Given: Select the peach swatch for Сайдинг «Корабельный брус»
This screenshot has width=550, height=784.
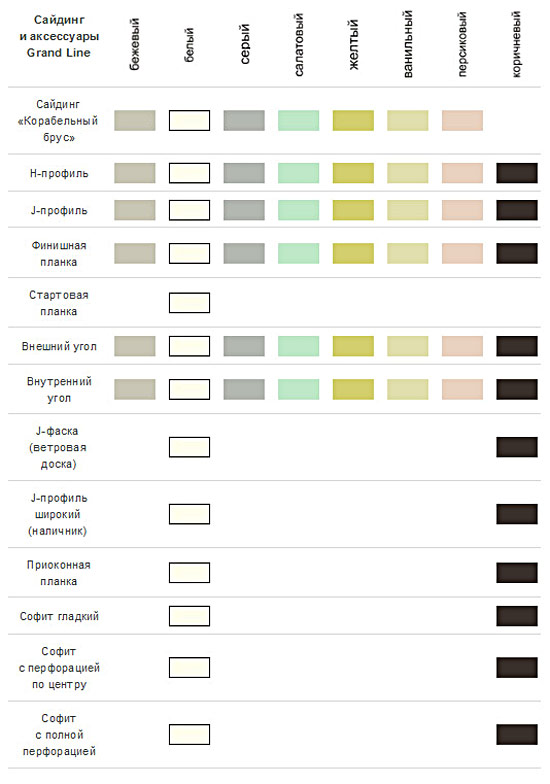Looking at the screenshot, I should tap(462, 120).
